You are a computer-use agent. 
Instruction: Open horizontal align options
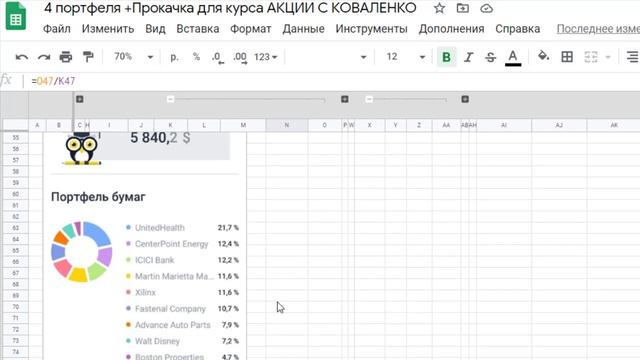coord(633,57)
